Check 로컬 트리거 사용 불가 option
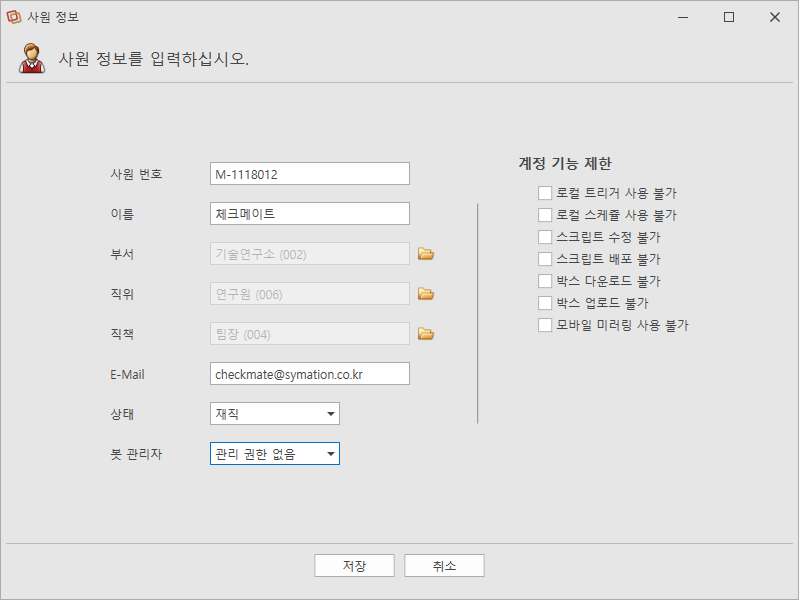This screenshot has height=600, width=799. (x=545, y=193)
